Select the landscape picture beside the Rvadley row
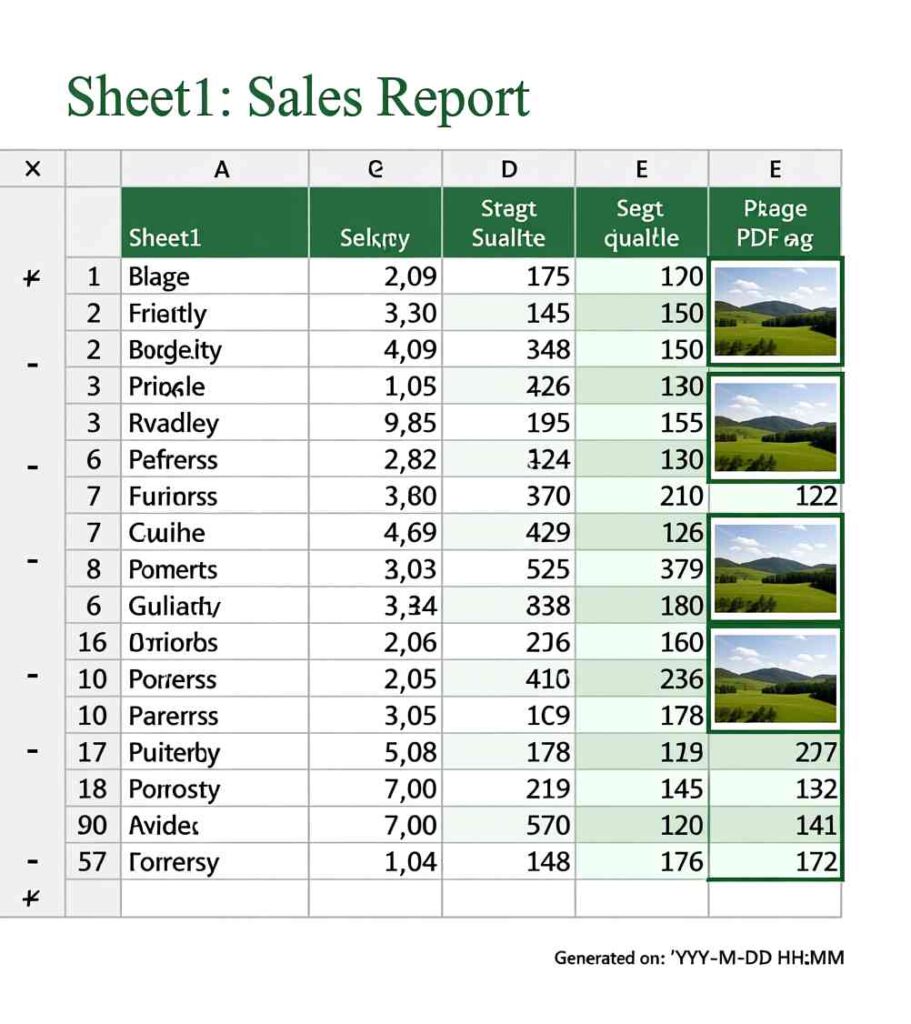The image size is (911, 1024). [x=775, y=427]
